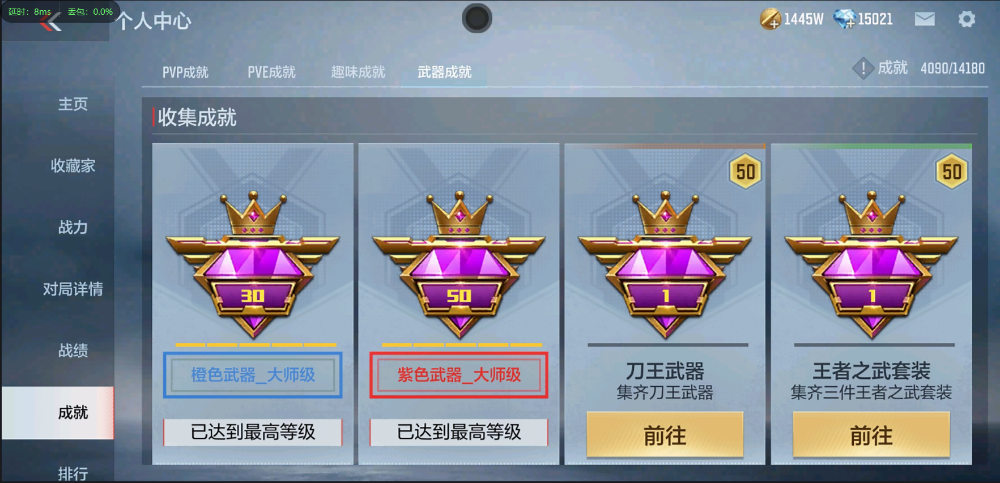Click the 紫色武器_大师级 label box
1000x483 pixels.
click(x=459, y=375)
